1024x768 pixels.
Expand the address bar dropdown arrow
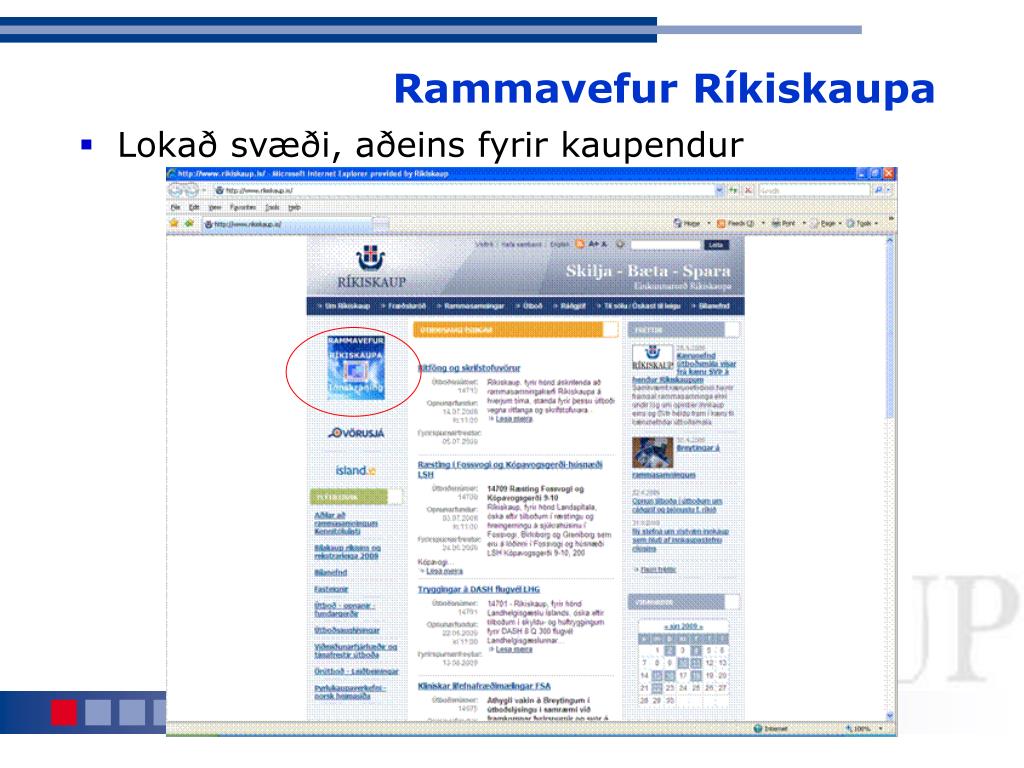click(x=719, y=191)
